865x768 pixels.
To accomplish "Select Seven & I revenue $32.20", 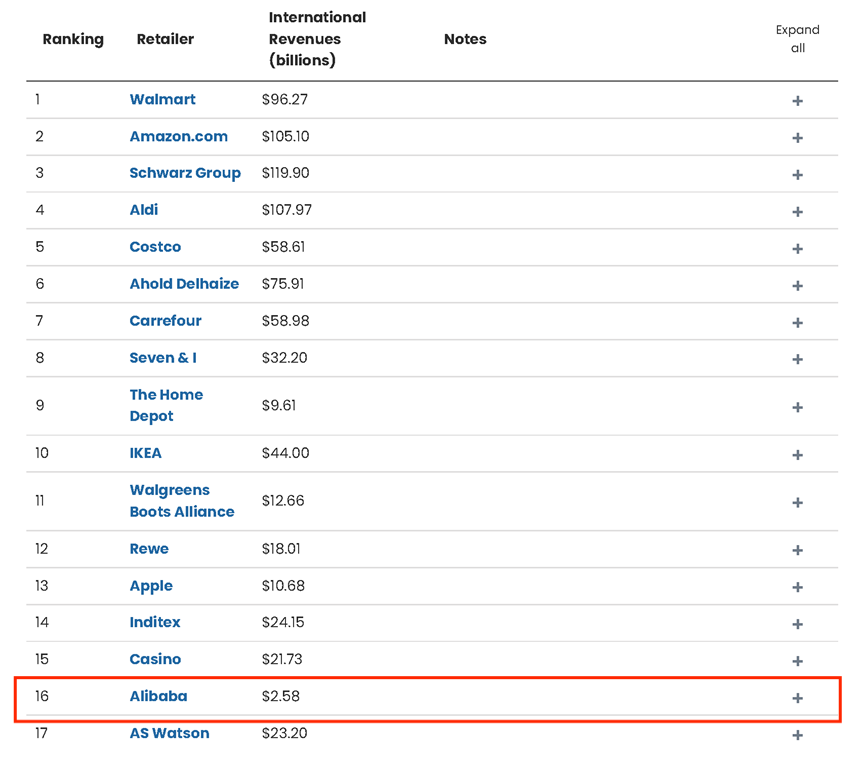I will click(x=284, y=358).
